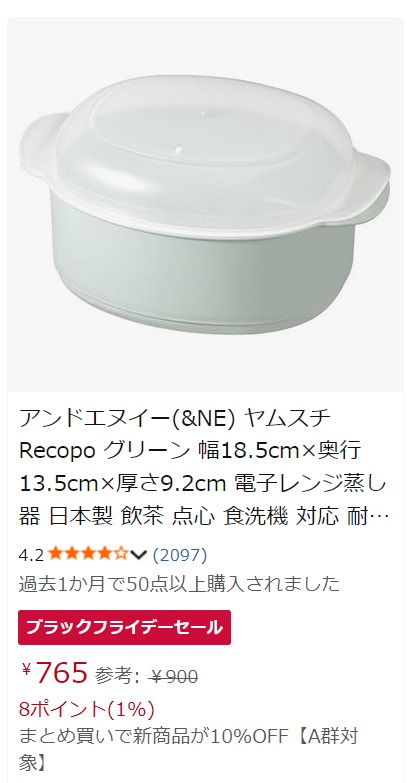Select the ブラックフライデーセール badge
Image resolution: width=407 pixels, height=783 pixels.
click(124, 627)
